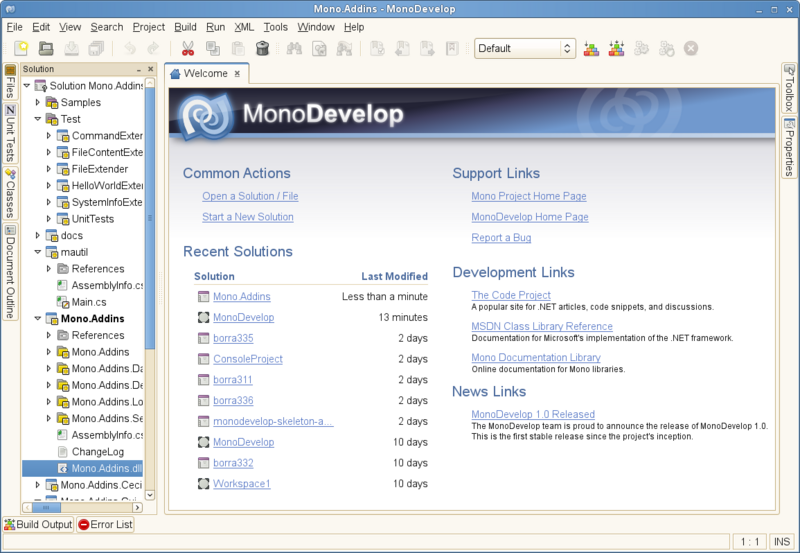The width and height of the screenshot is (800, 553).
Task: Open Mono Project Home Page link
Action: (529, 196)
